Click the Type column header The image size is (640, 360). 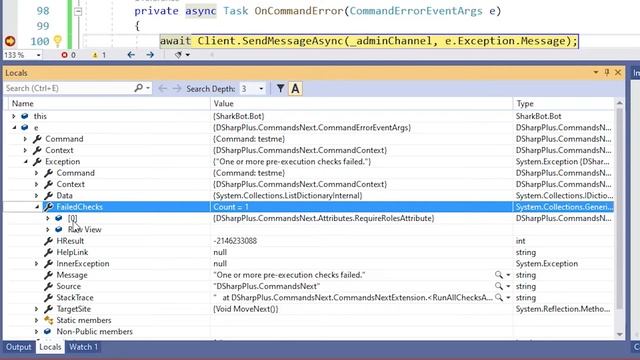pos(564,104)
